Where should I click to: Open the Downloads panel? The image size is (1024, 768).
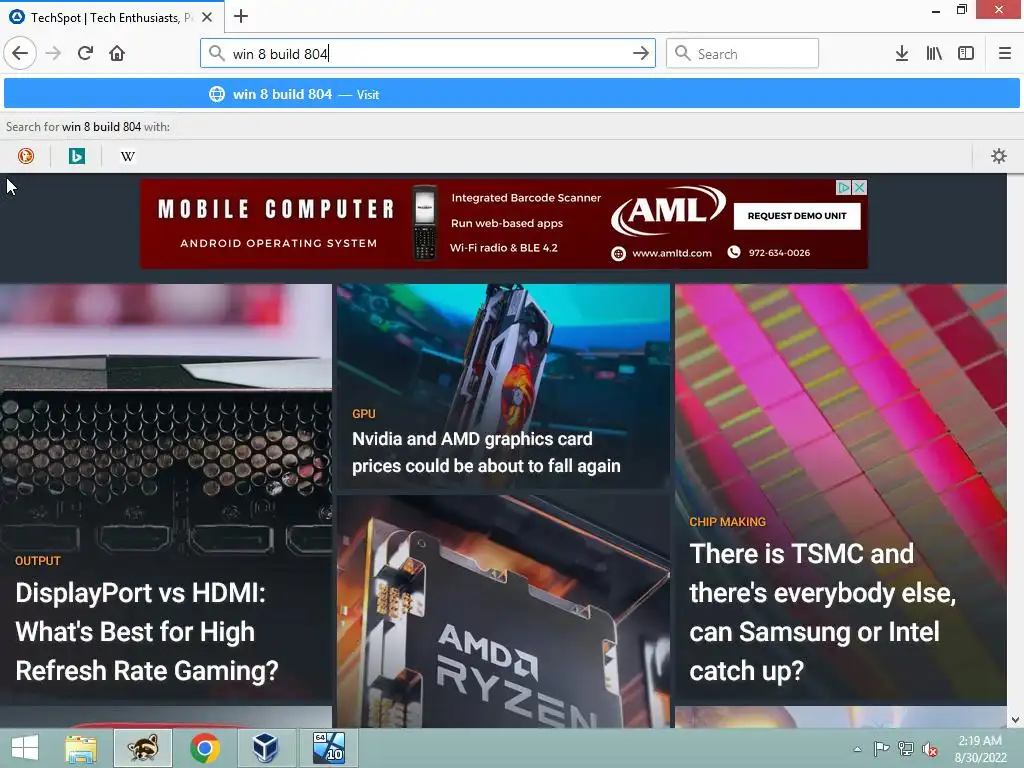pyautogui.click(x=901, y=53)
